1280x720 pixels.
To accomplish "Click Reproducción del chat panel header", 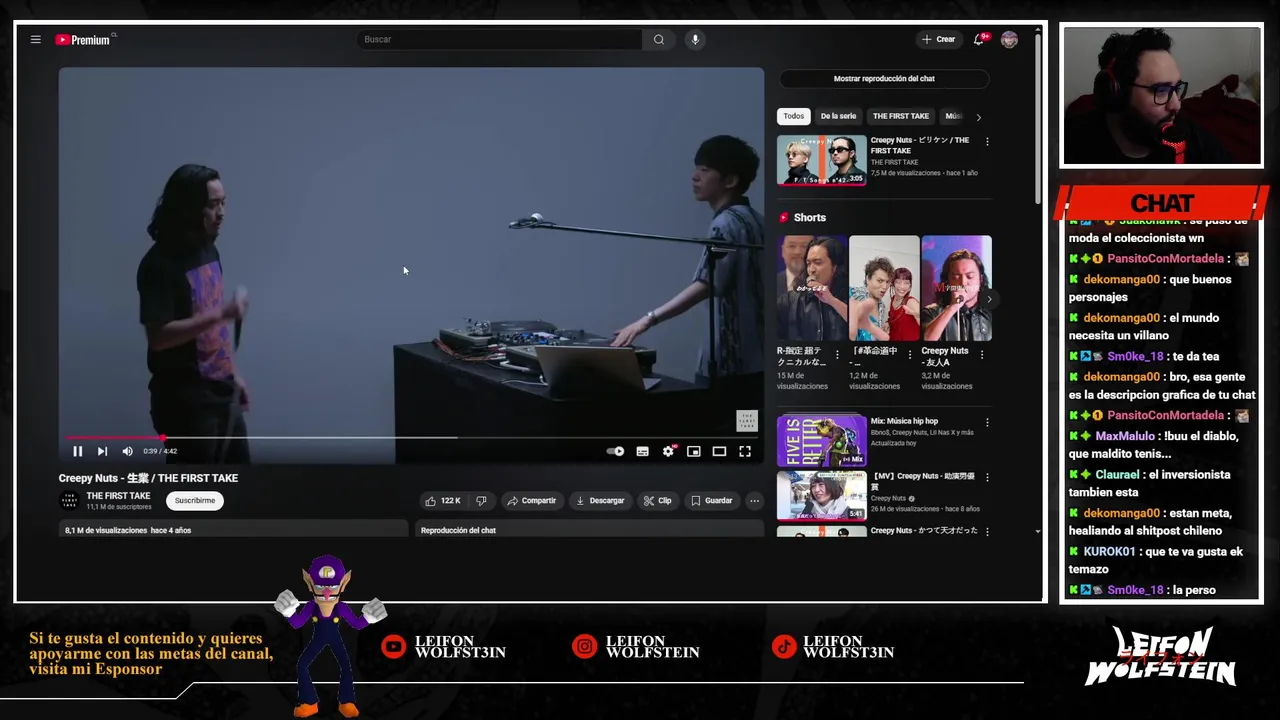I will (x=590, y=530).
